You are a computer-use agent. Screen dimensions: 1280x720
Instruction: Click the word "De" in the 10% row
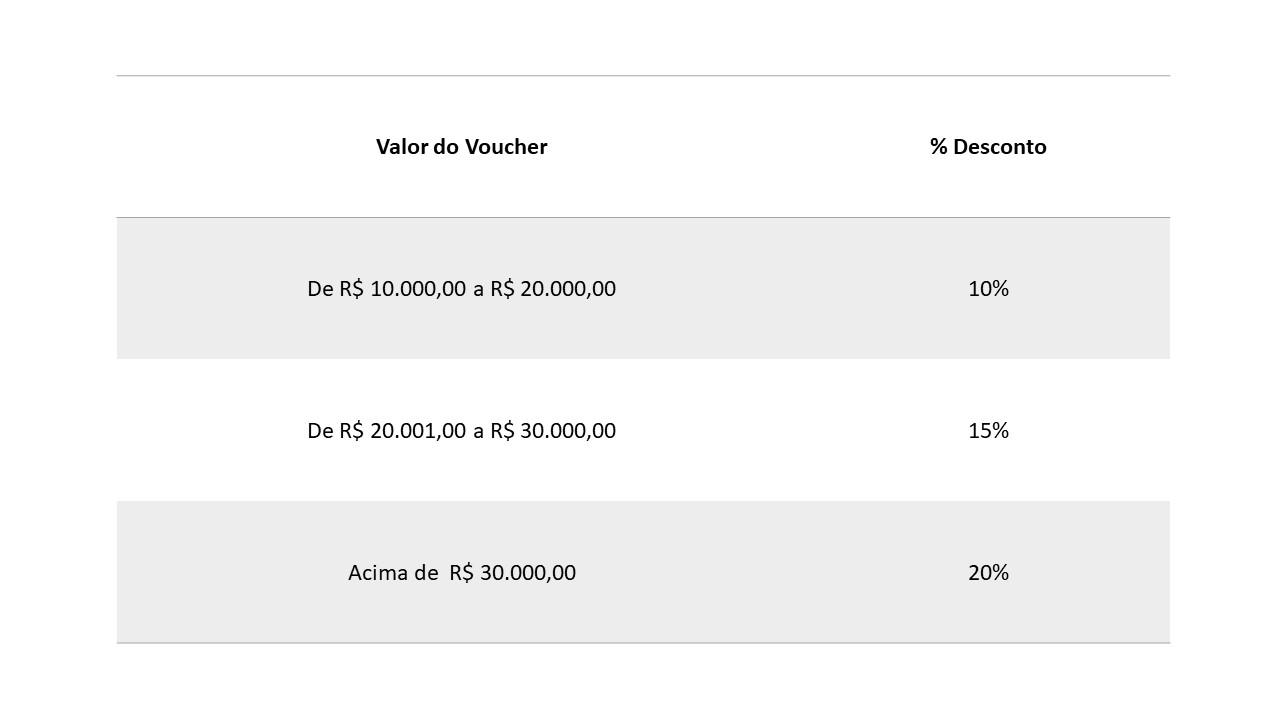[x=320, y=289]
